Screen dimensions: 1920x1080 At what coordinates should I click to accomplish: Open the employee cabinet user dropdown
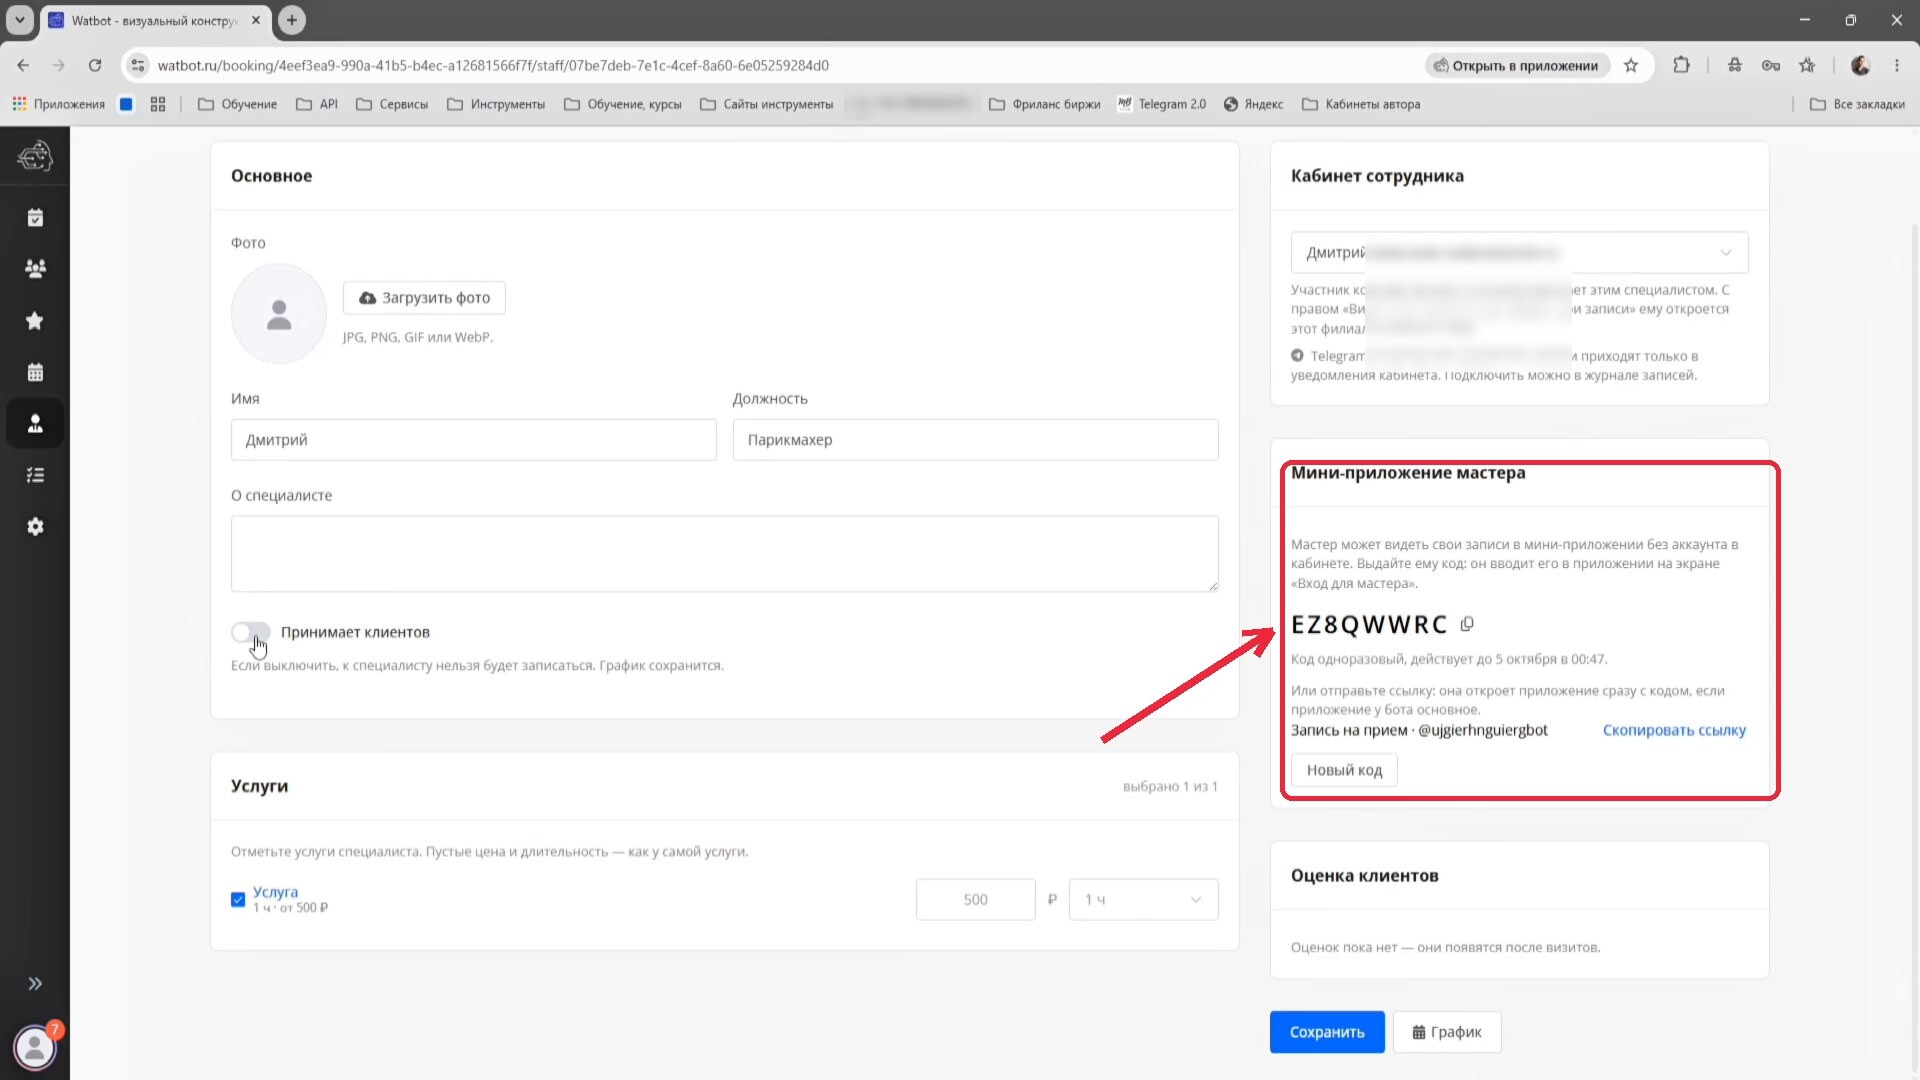coord(1519,252)
